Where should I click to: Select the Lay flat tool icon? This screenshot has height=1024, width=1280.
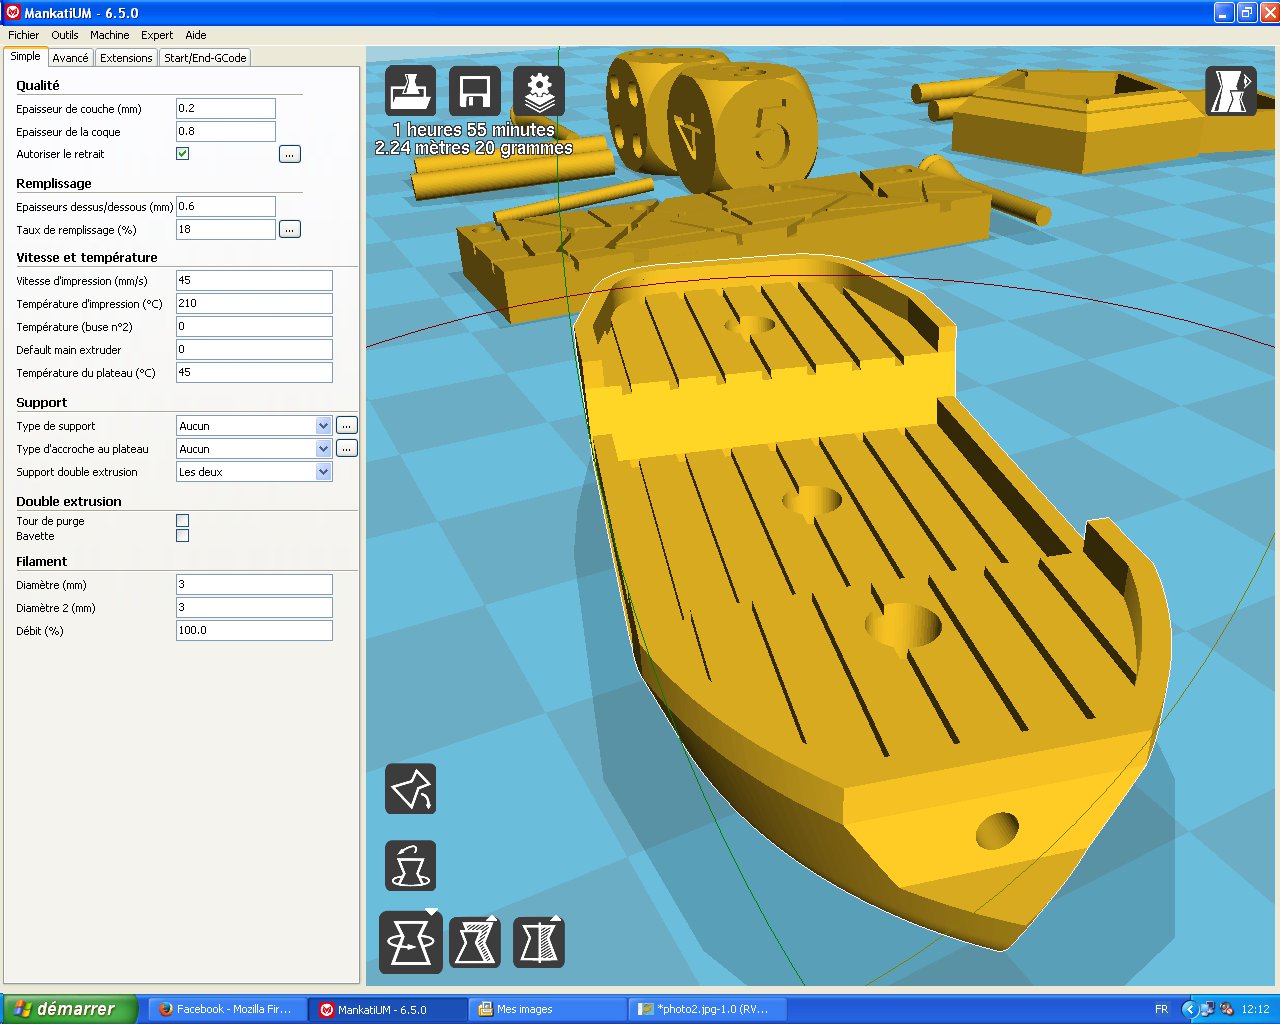point(411,789)
